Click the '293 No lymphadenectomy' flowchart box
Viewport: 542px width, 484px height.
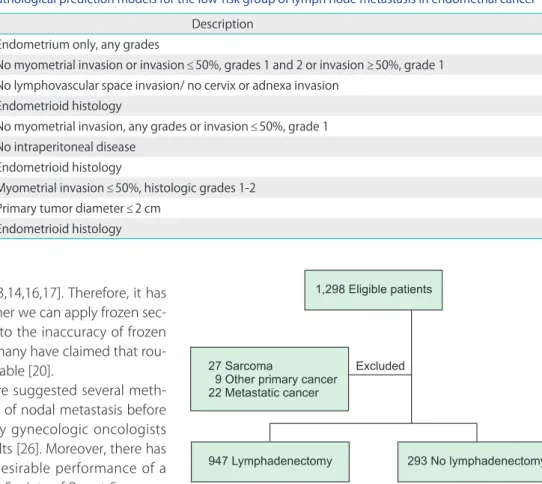click(x=470, y=462)
